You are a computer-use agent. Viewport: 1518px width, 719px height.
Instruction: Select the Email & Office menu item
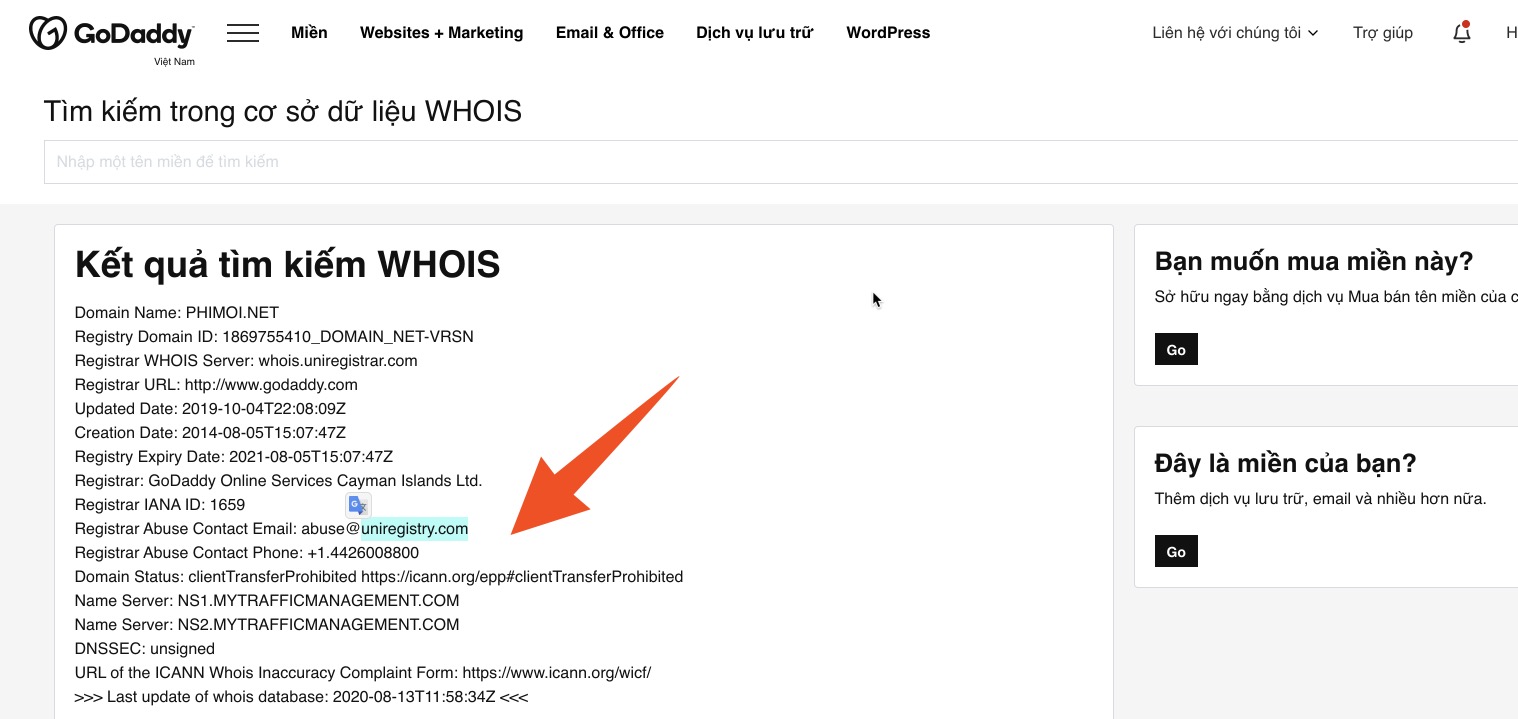(609, 33)
